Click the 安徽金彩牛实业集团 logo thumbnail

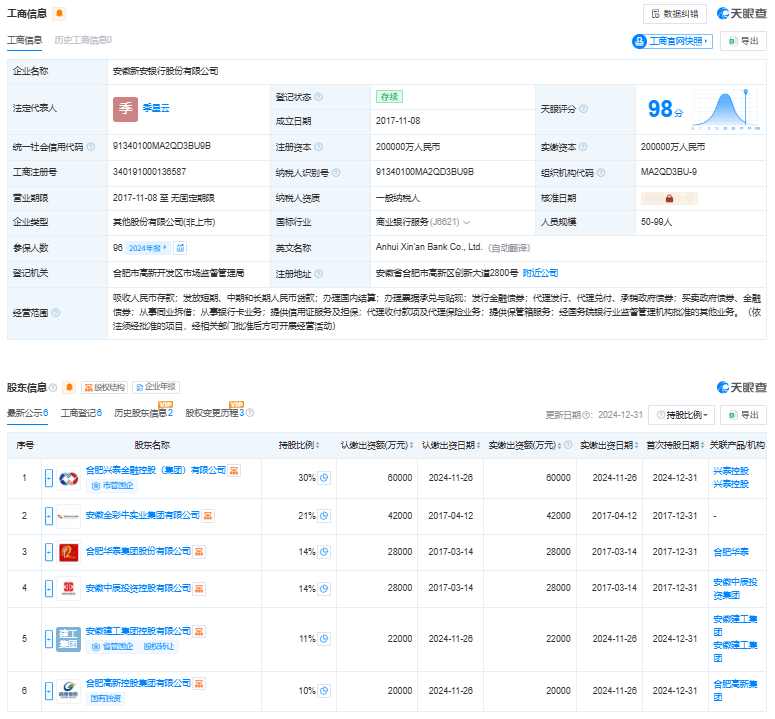(x=68, y=516)
